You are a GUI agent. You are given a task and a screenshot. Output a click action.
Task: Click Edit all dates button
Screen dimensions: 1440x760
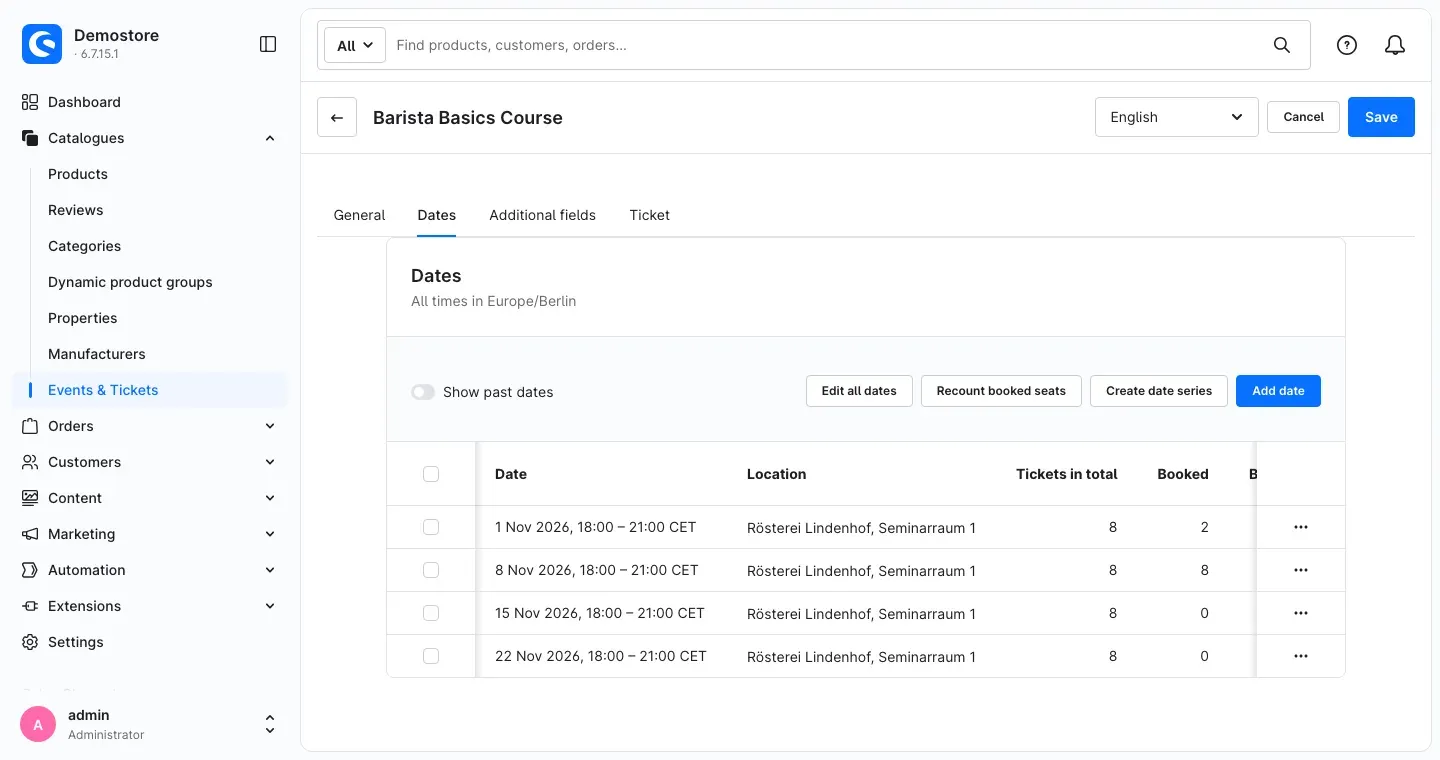[859, 391]
